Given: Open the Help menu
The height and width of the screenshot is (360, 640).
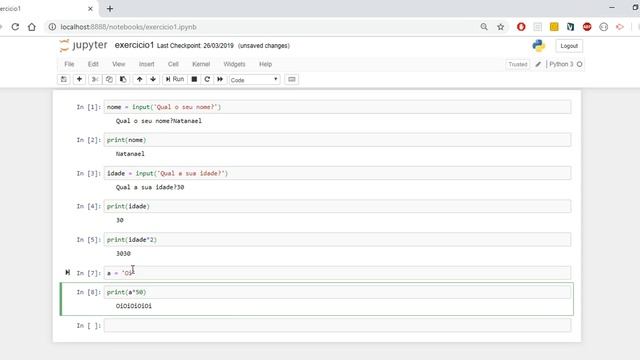Looking at the screenshot, I should [265, 64].
